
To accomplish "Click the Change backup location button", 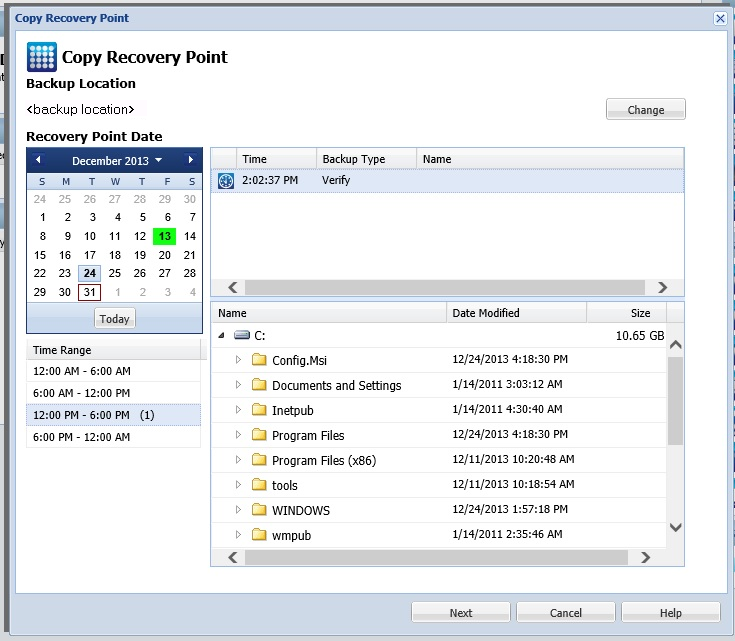I will (x=645, y=110).
